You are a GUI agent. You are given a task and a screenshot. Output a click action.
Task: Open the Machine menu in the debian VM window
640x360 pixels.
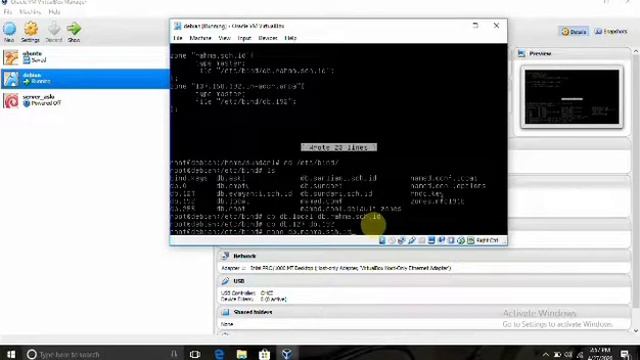click(x=200, y=38)
